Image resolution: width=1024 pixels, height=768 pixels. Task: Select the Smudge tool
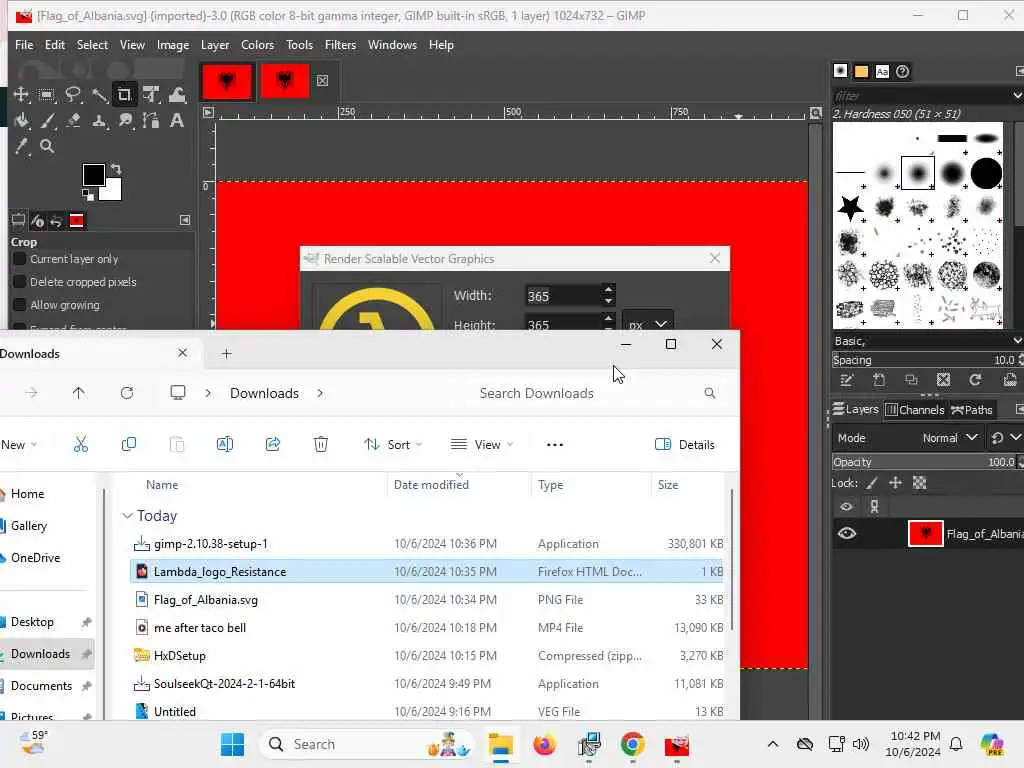point(125,121)
